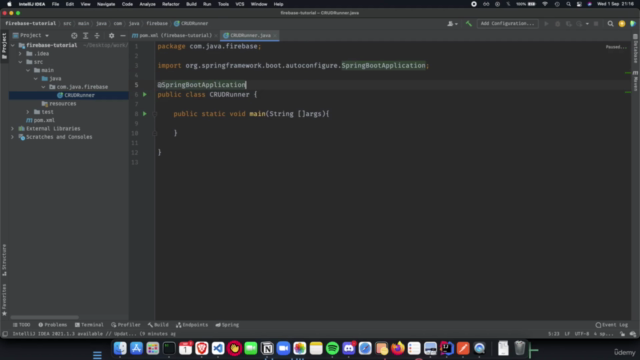Run main method via gutter arrow on line 8

click(x=144, y=113)
